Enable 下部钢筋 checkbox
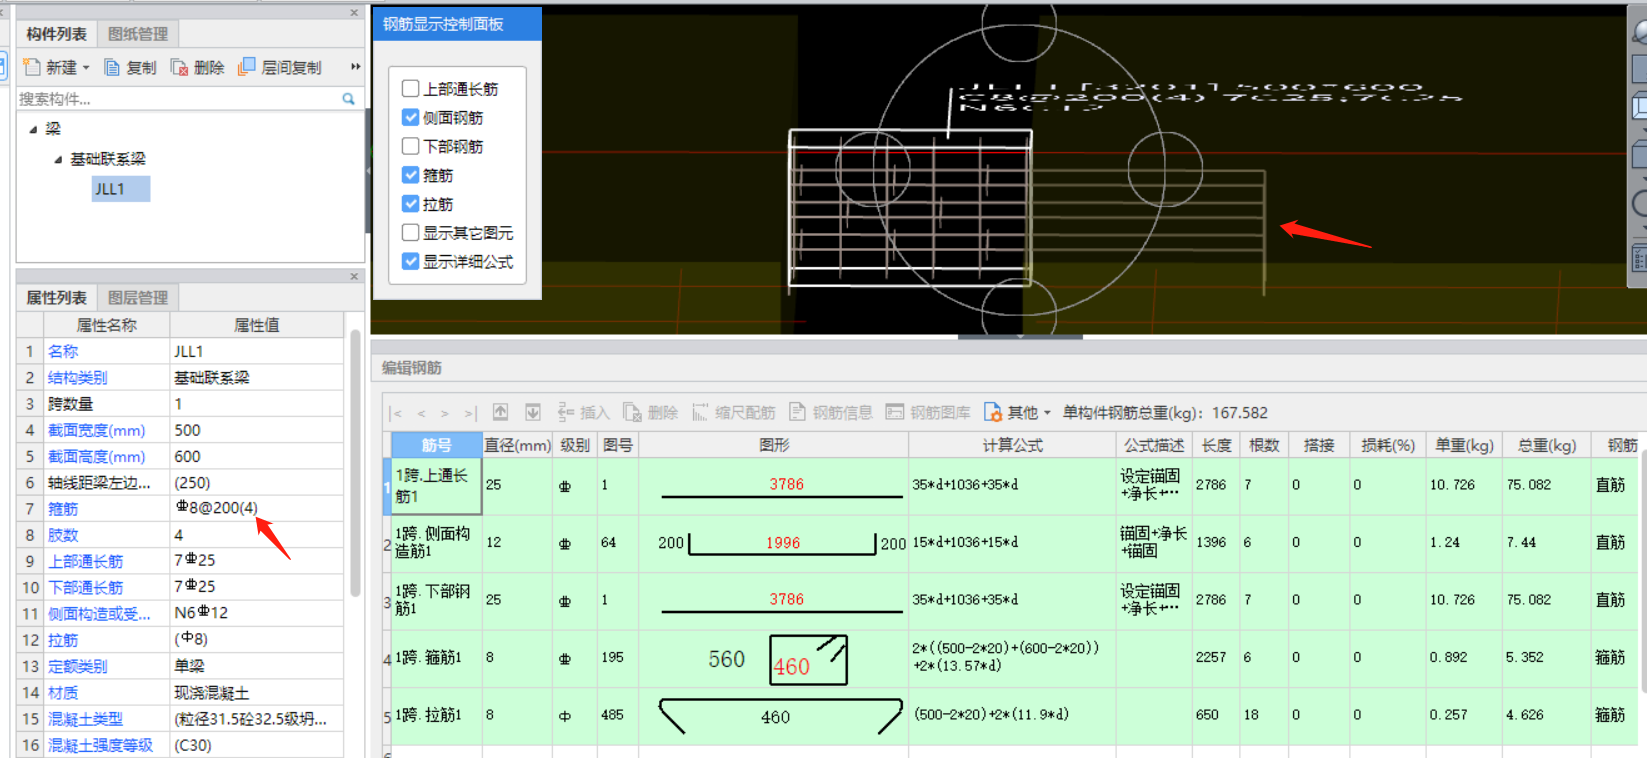 pos(410,146)
